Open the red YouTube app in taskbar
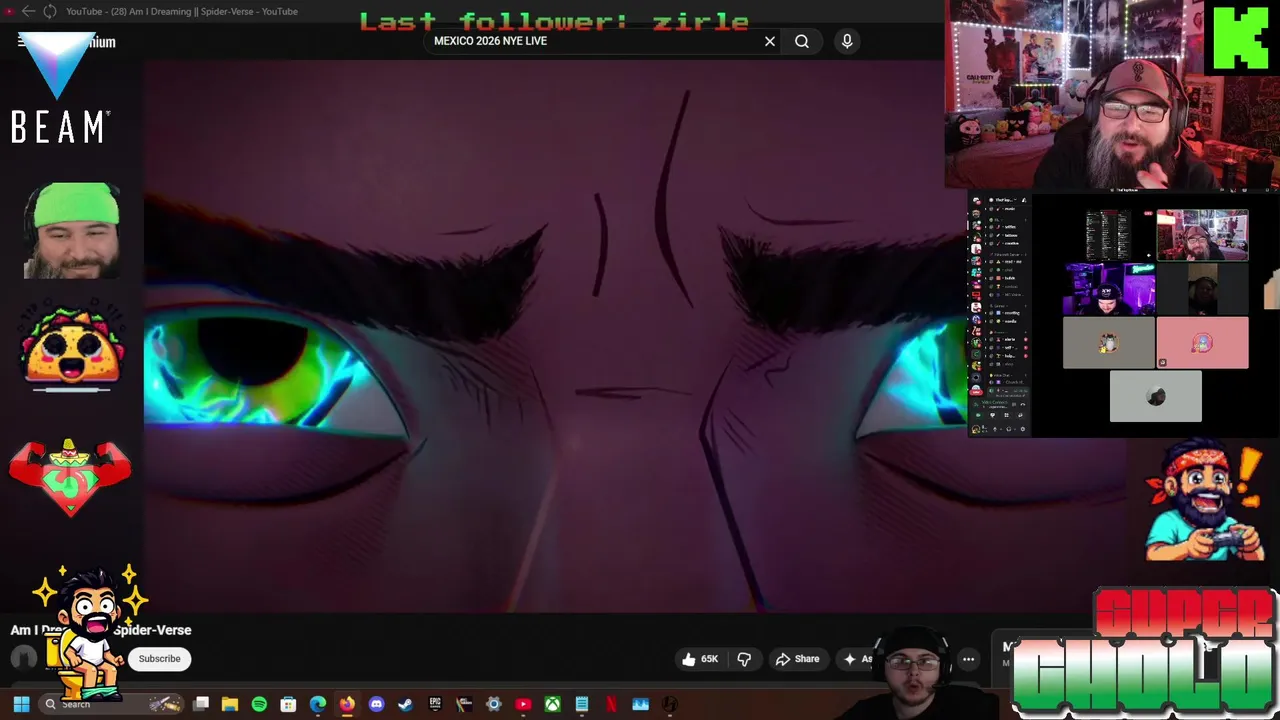The width and height of the screenshot is (1280, 720). click(523, 704)
